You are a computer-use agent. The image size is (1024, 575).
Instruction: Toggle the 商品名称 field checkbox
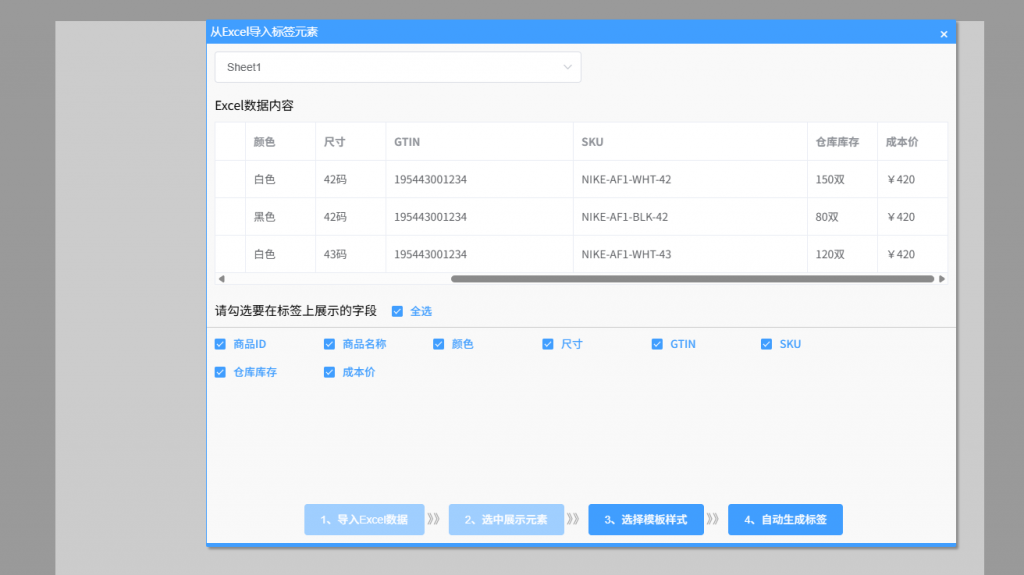[329, 344]
